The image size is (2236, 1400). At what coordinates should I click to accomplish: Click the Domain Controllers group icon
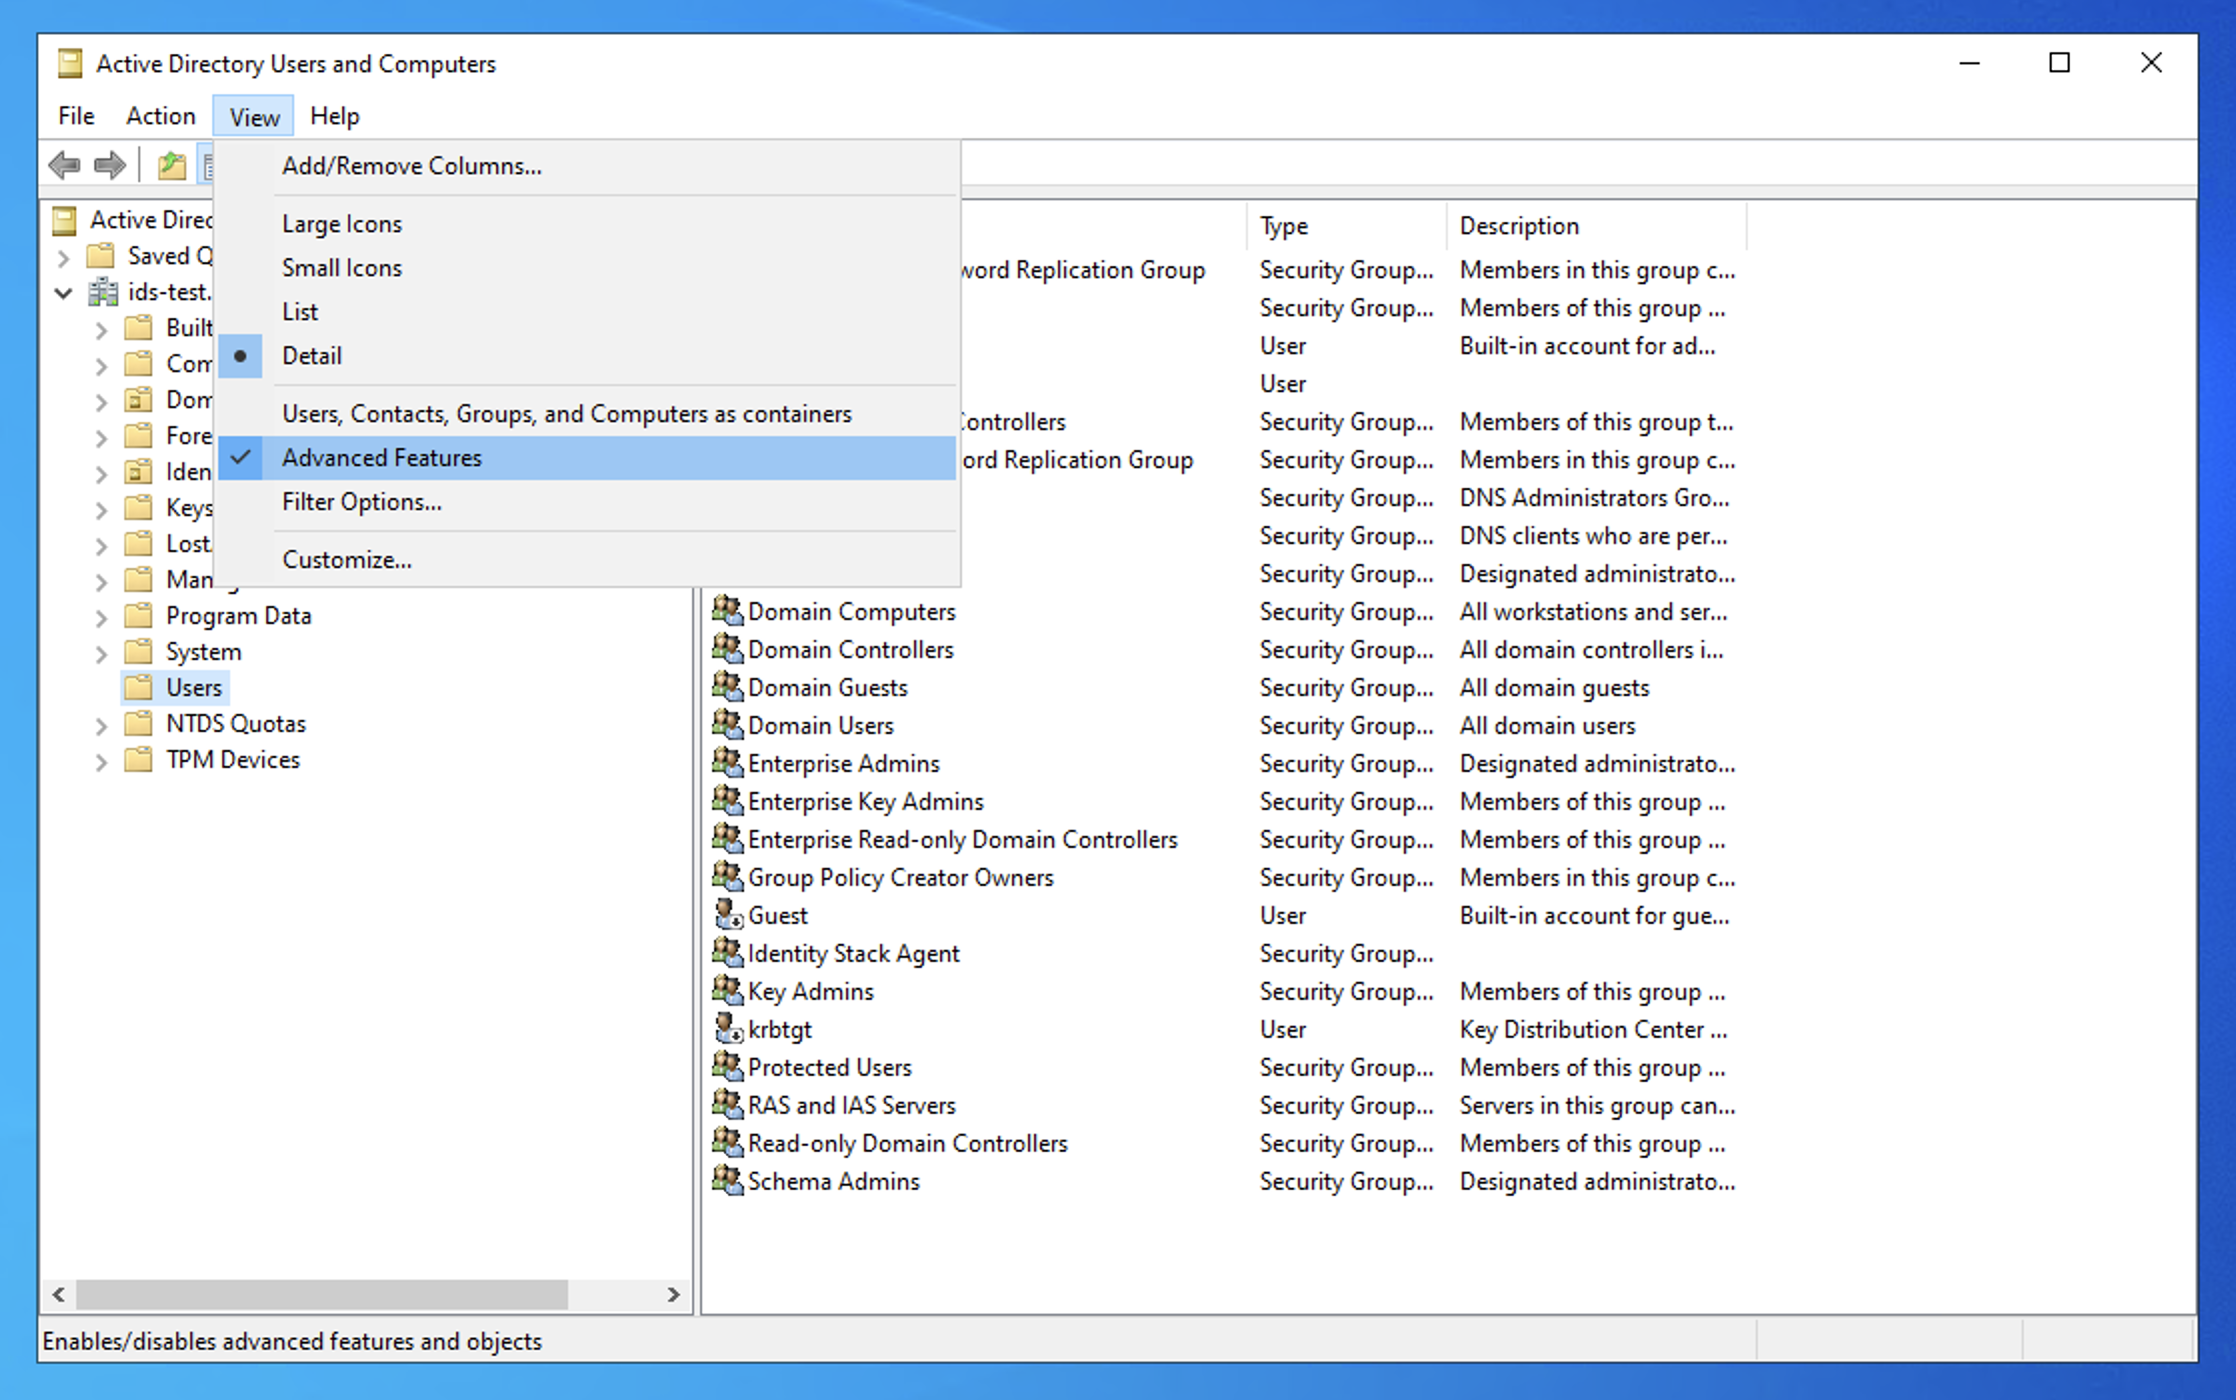(x=727, y=648)
